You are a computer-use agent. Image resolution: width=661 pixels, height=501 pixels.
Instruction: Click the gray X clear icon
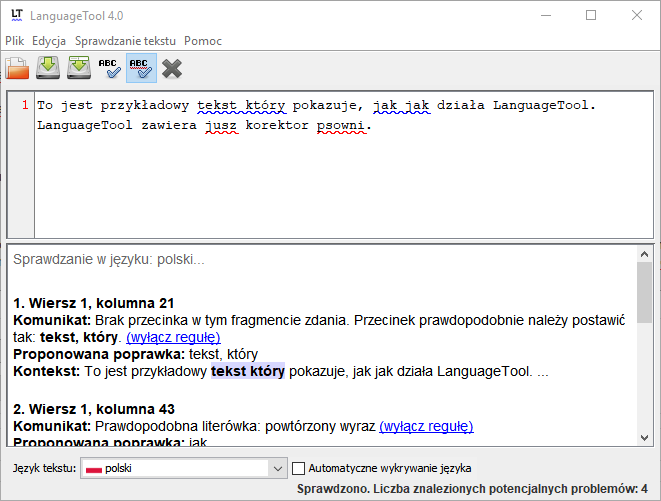pos(172,68)
